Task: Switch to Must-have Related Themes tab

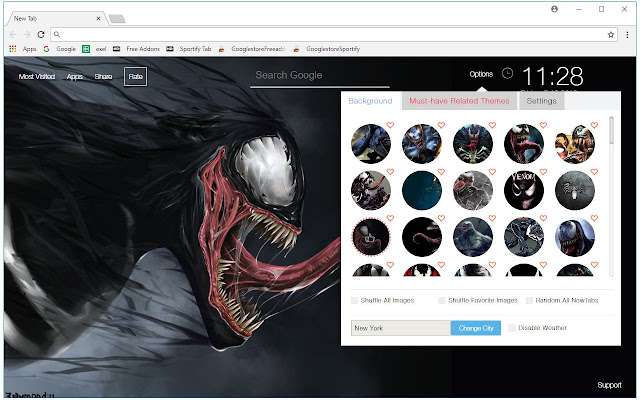Action: (x=459, y=101)
